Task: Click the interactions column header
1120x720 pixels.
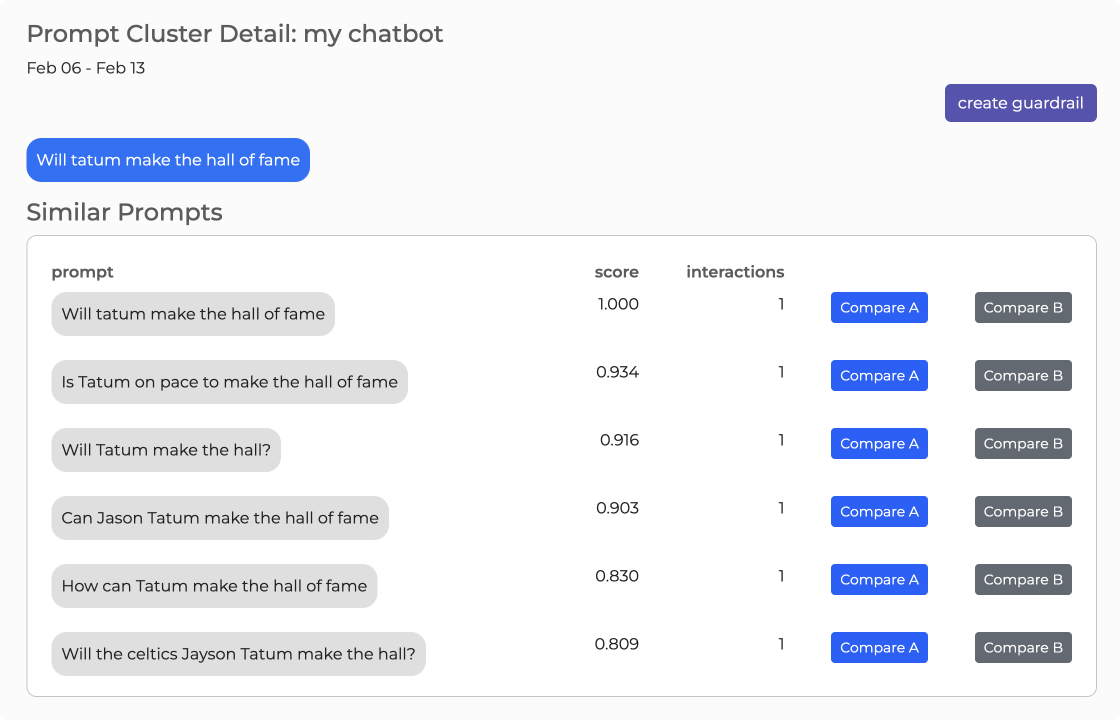Action: click(735, 272)
